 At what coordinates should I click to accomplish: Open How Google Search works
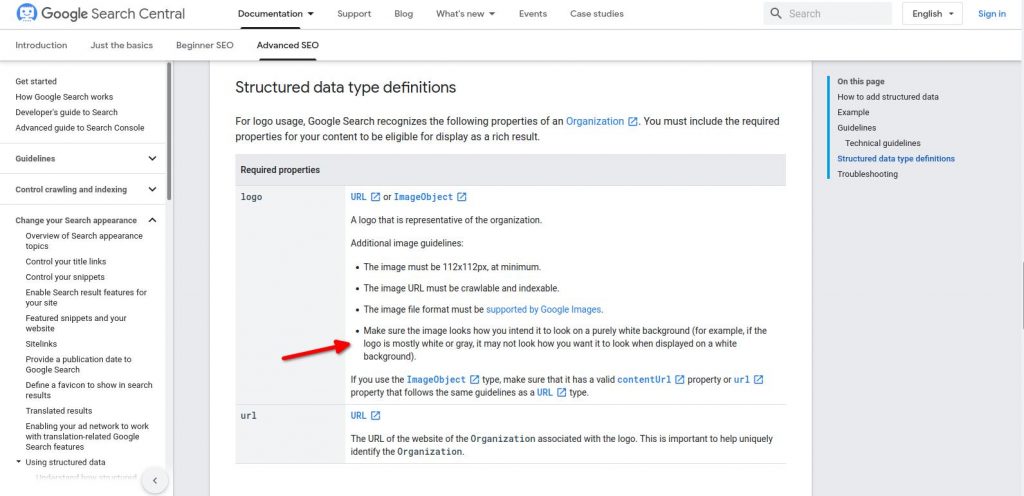pyautogui.click(x=64, y=97)
